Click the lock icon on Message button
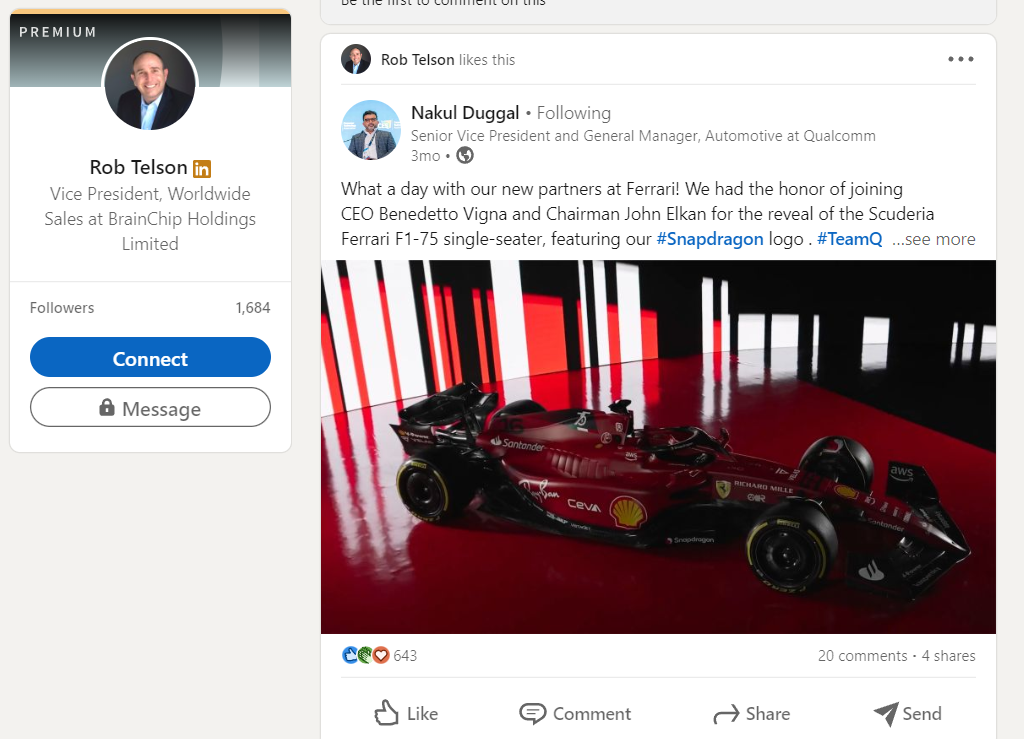This screenshot has width=1024, height=739. click(107, 408)
